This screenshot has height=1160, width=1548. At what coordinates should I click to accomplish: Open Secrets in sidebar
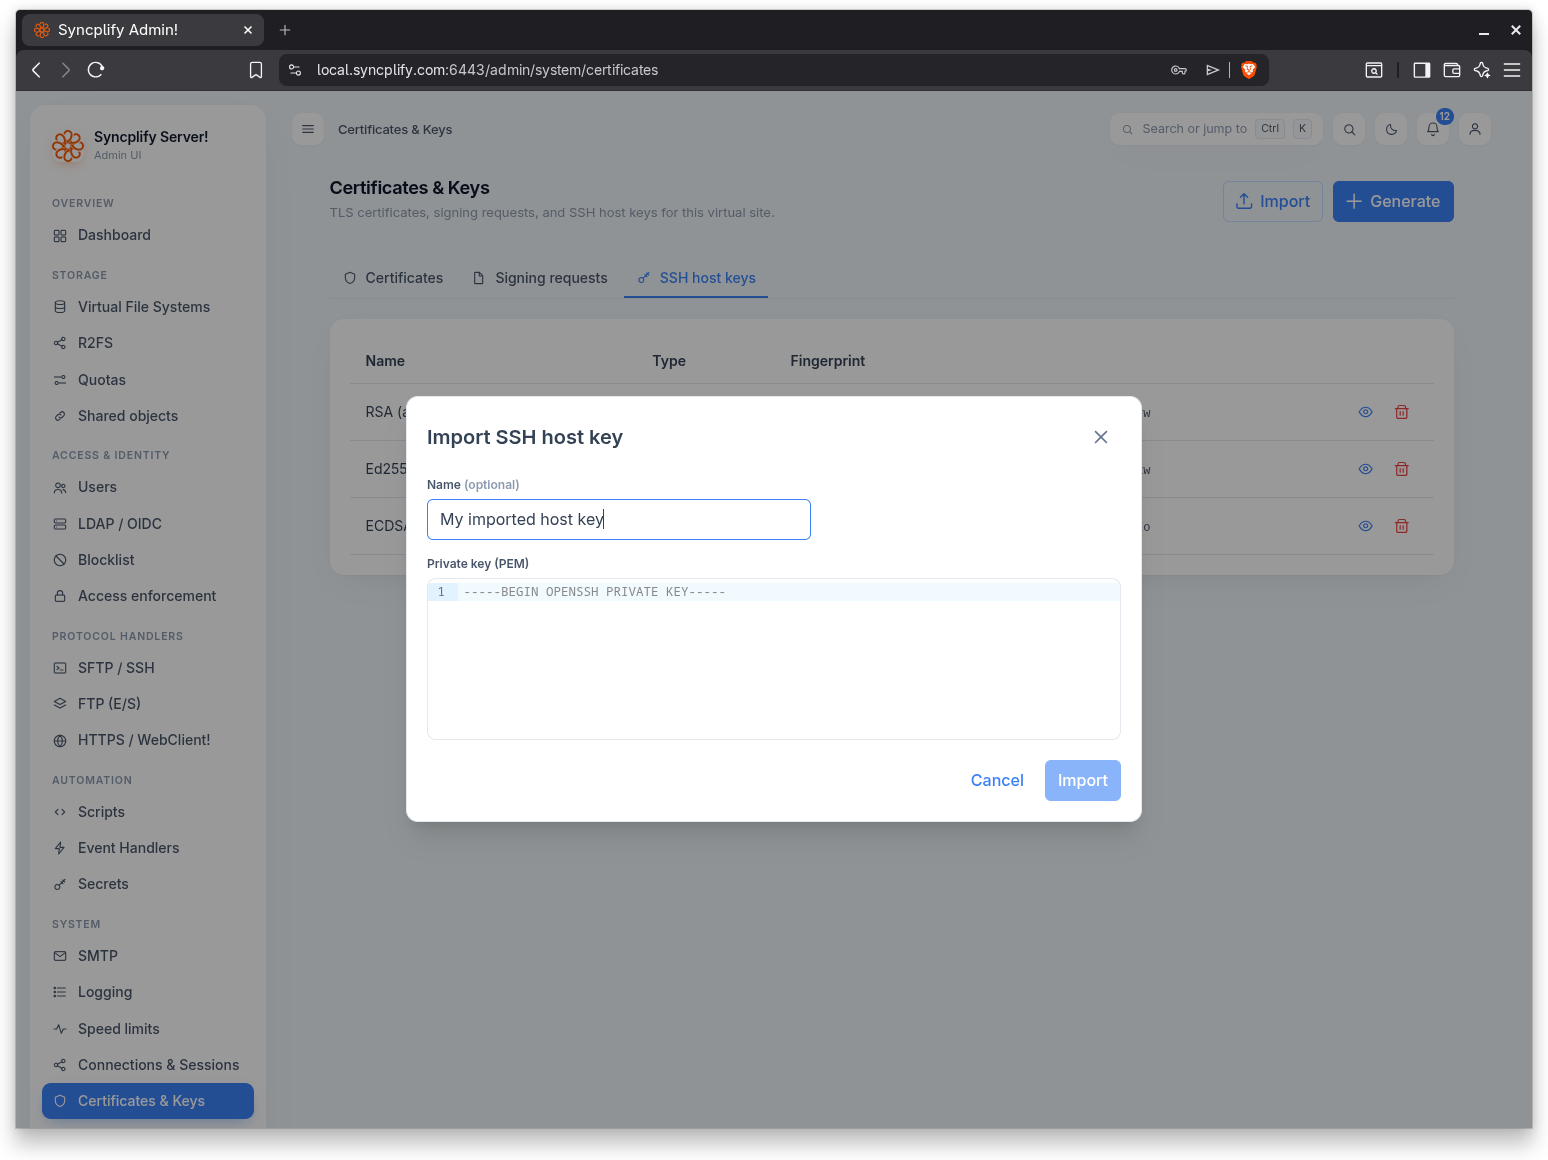point(148,884)
